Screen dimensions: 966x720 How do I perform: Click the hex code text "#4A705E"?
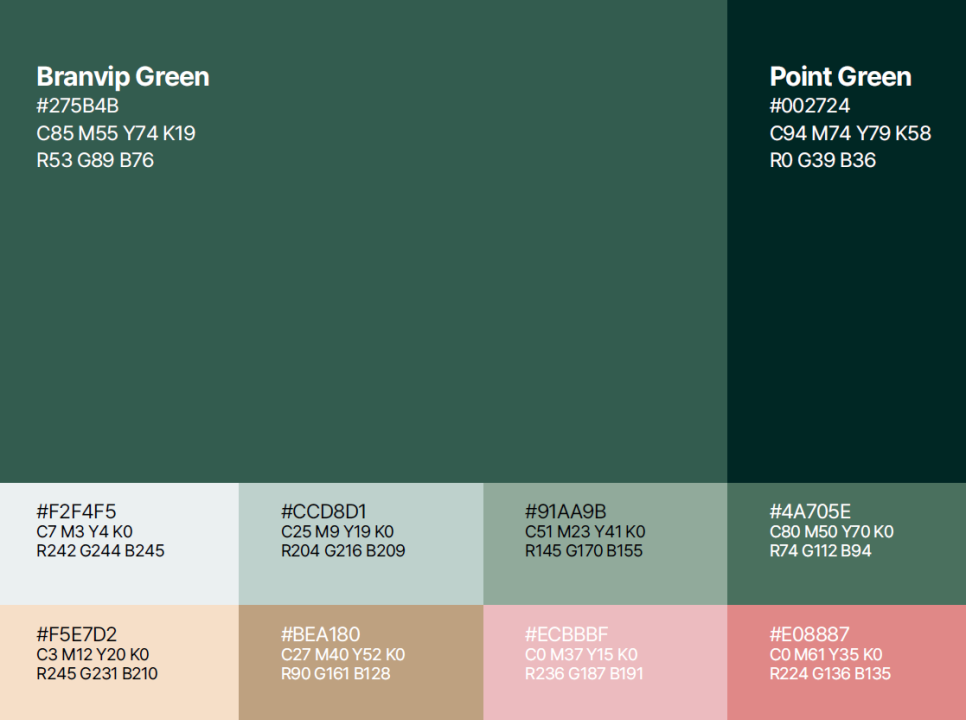point(810,511)
